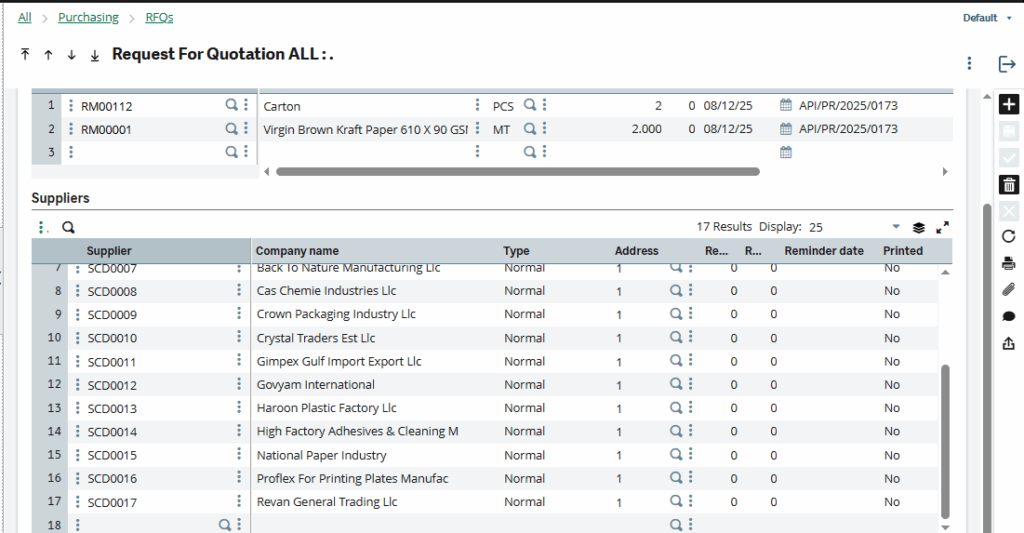
Task: Expand the Display 25 rows dropdown
Action: click(896, 227)
